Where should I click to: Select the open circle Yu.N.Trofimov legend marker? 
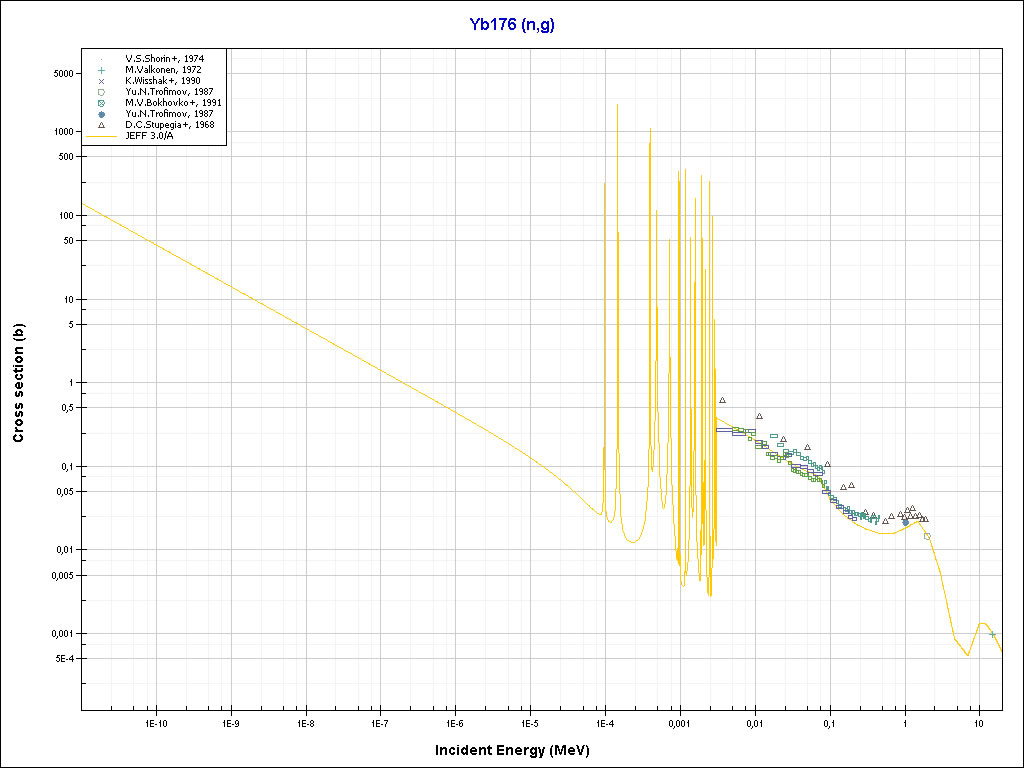click(102, 92)
